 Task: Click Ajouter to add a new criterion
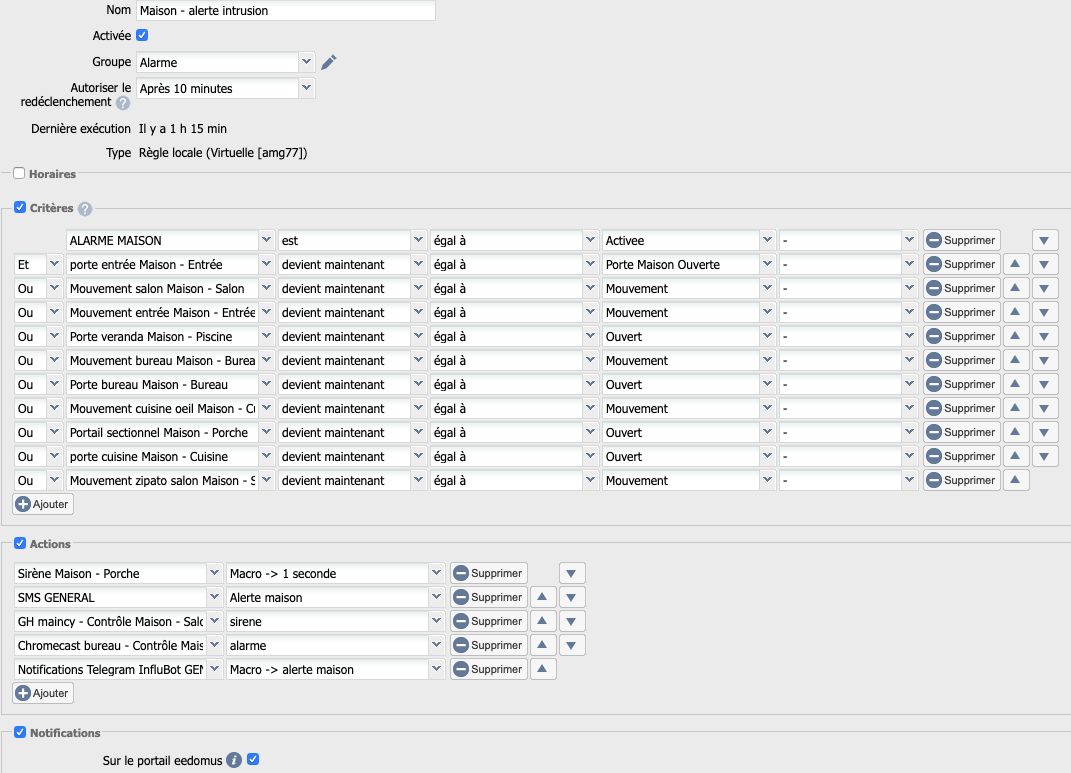click(x=43, y=504)
